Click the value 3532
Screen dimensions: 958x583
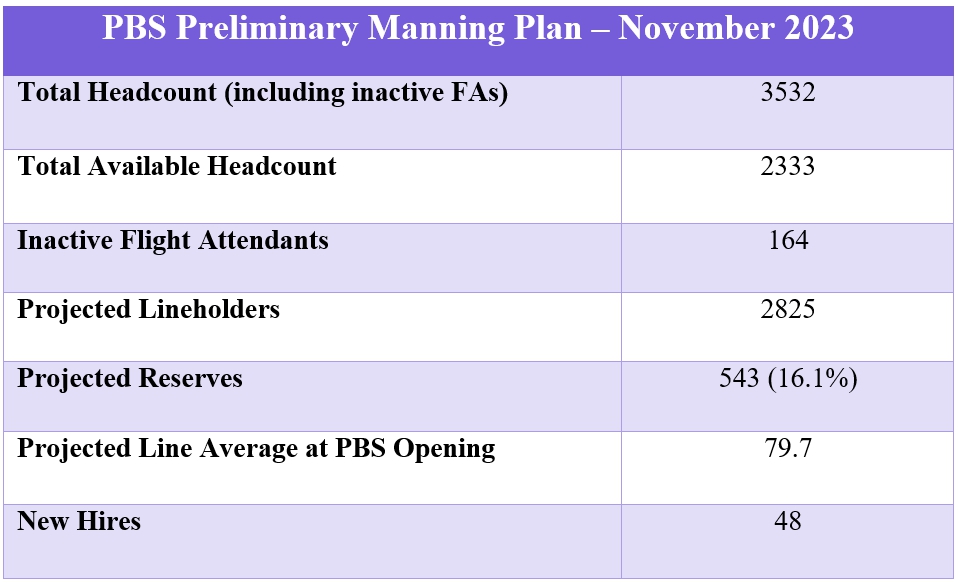[x=788, y=92]
